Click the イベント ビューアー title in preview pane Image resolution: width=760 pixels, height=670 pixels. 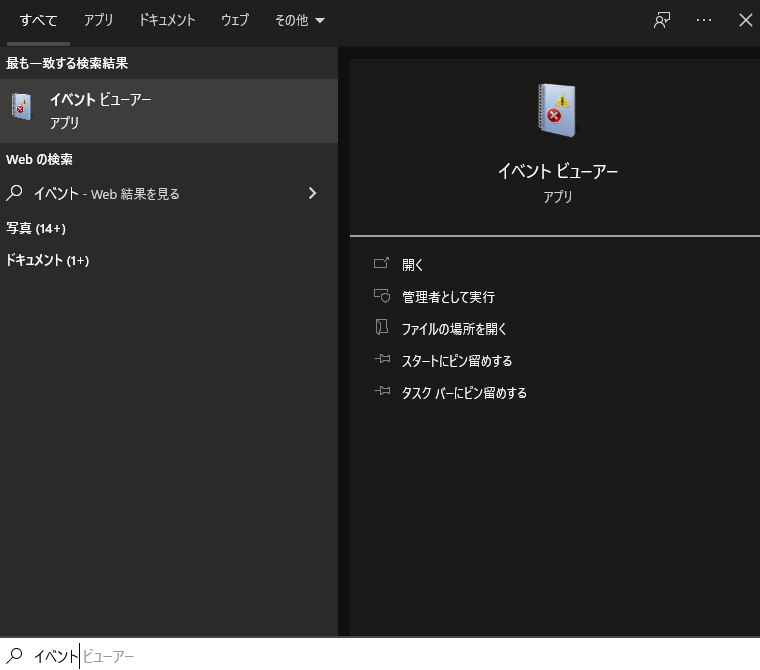pos(557,171)
